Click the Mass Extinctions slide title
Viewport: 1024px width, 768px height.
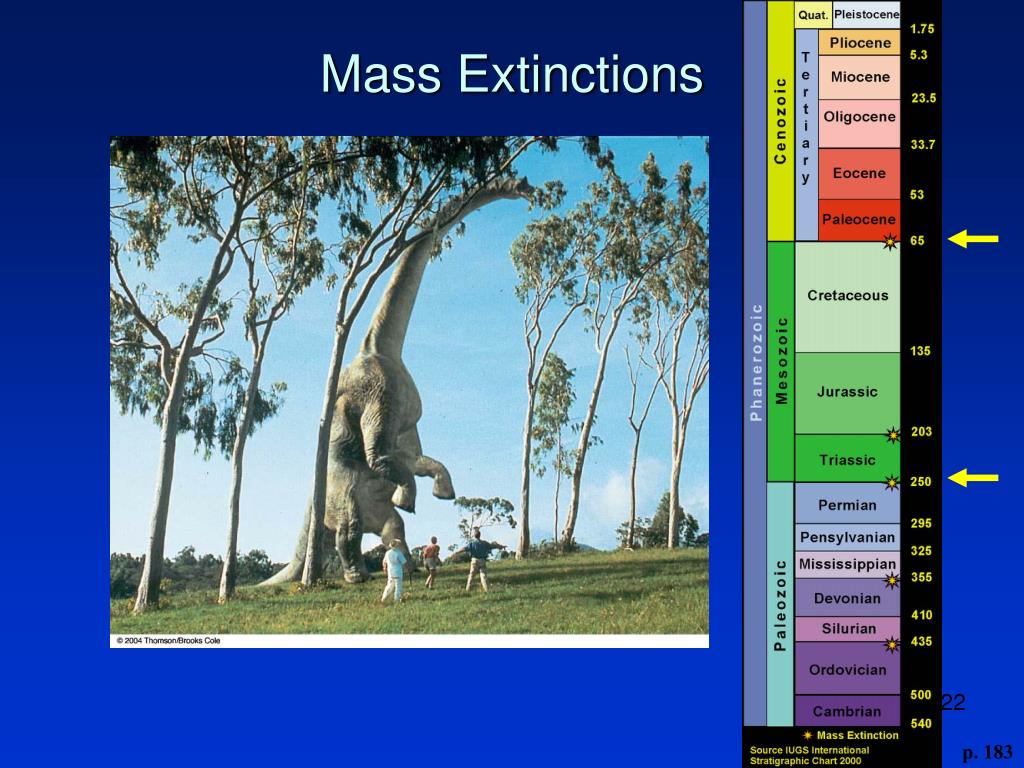tap(511, 74)
